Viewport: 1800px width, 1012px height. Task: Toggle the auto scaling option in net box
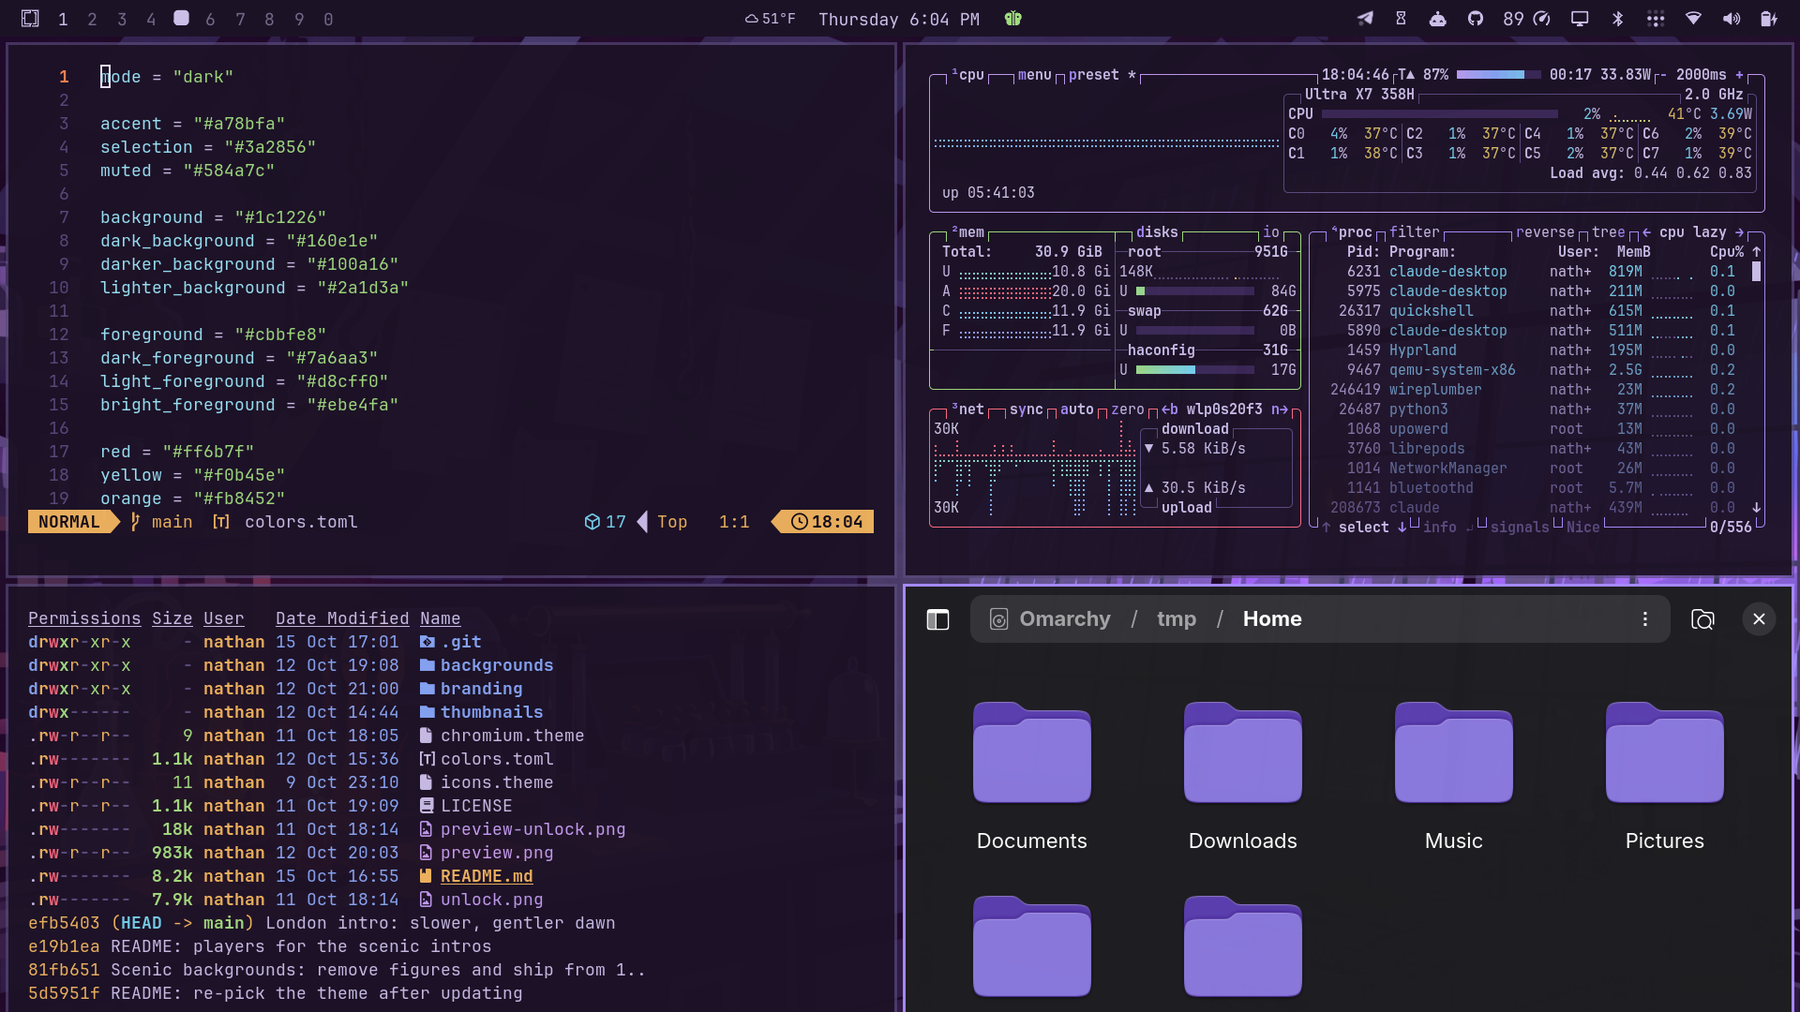click(1077, 409)
